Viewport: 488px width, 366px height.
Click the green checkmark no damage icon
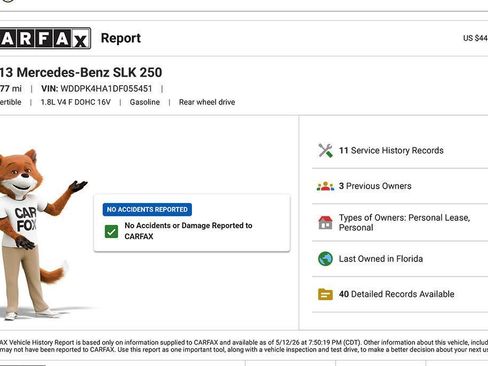click(x=111, y=231)
